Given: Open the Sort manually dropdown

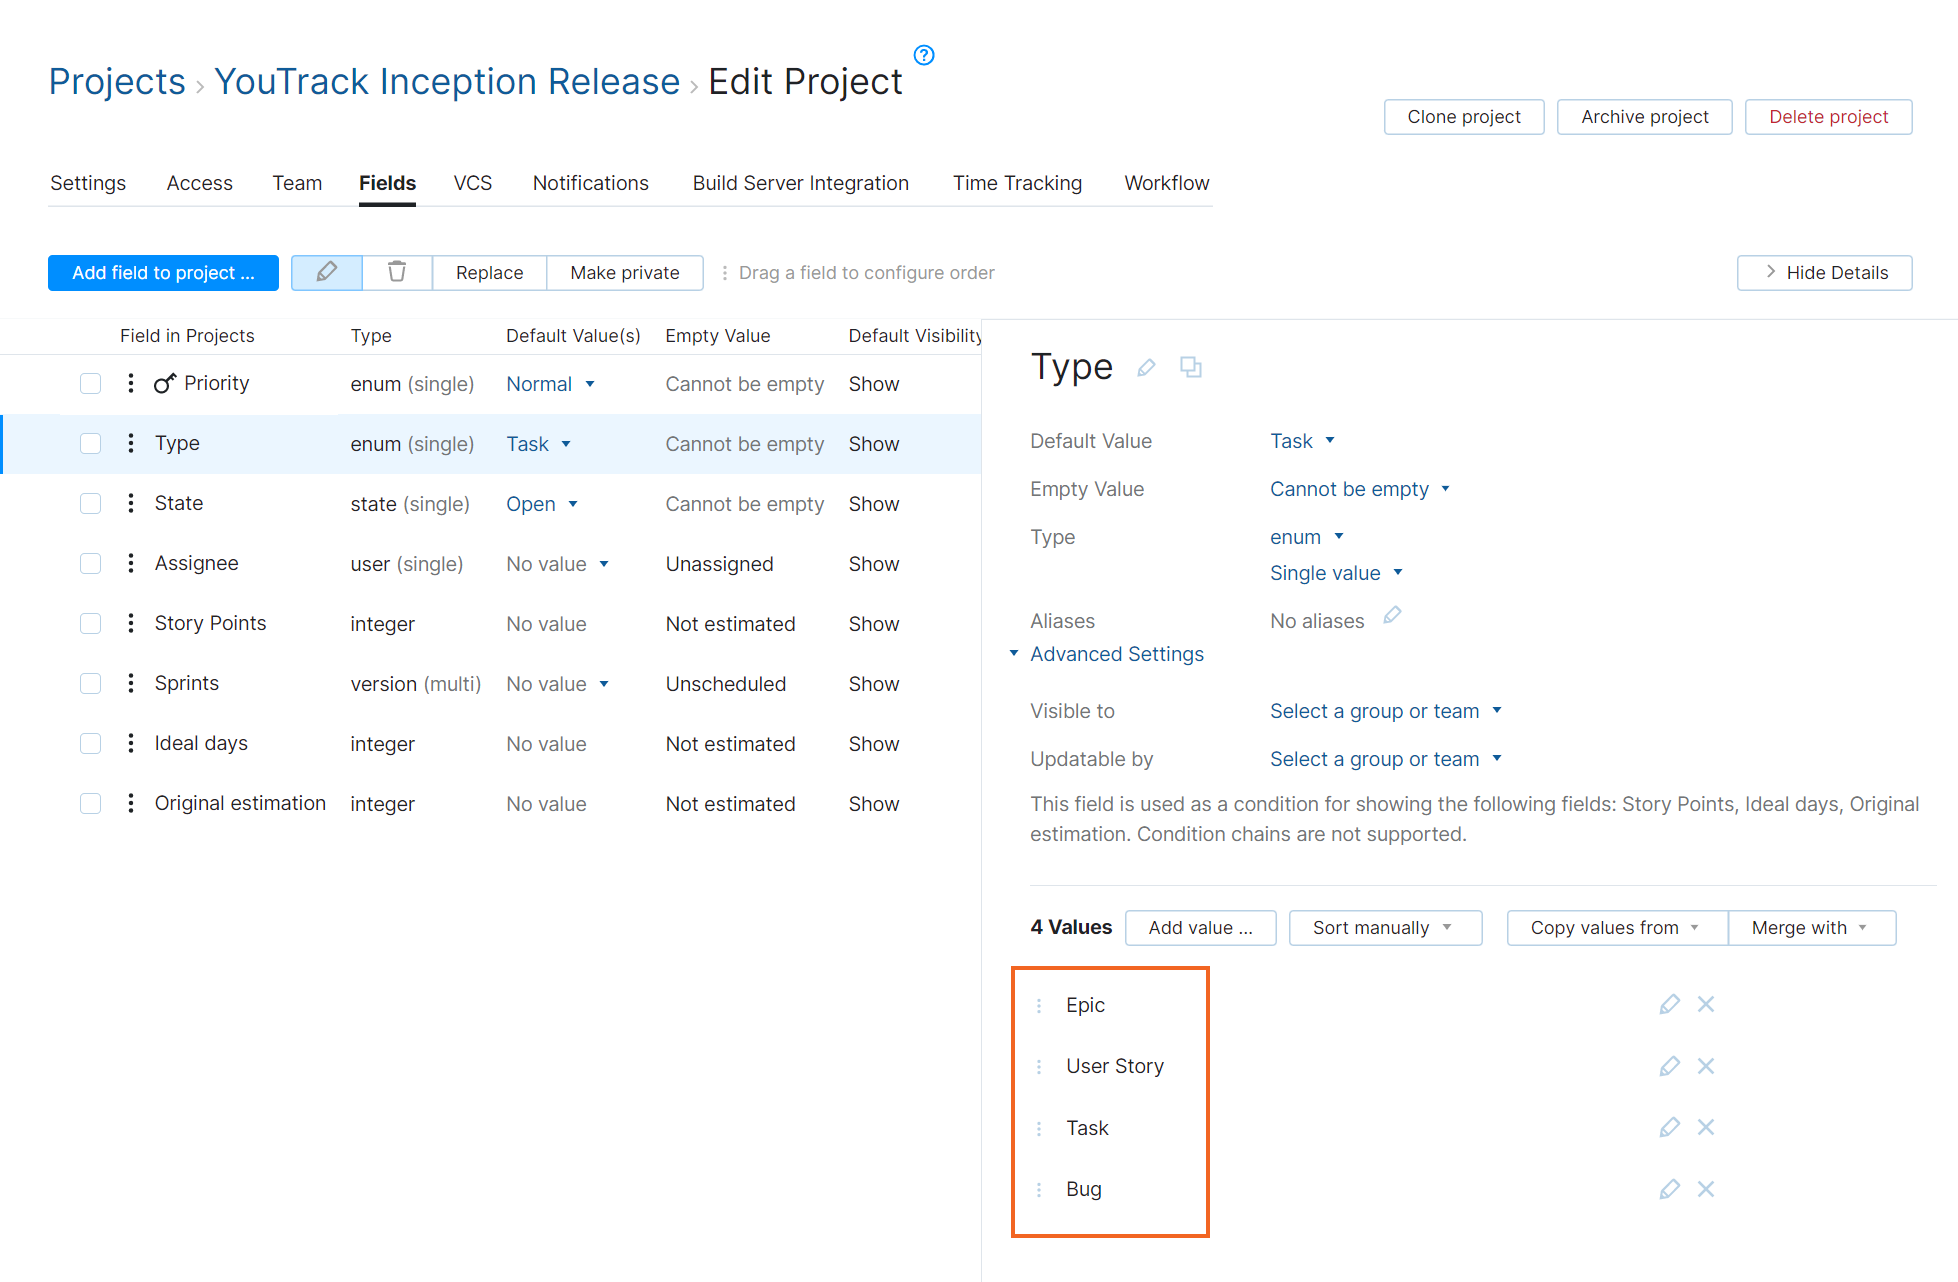Looking at the screenshot, I should pyautogui.click(x=1384, y=927).
